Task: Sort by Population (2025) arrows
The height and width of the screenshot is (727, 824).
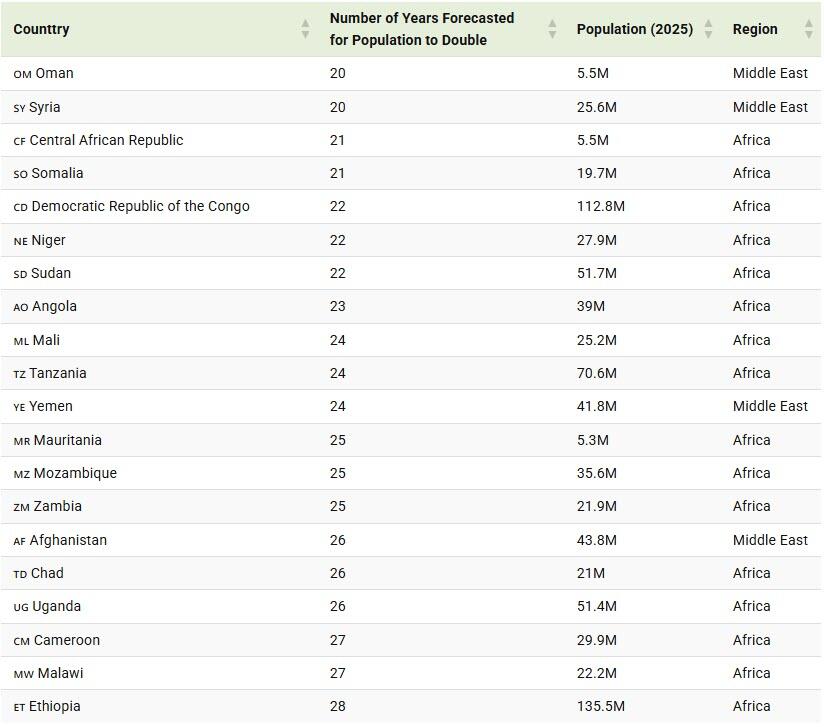Action: [x=708, y=29]
